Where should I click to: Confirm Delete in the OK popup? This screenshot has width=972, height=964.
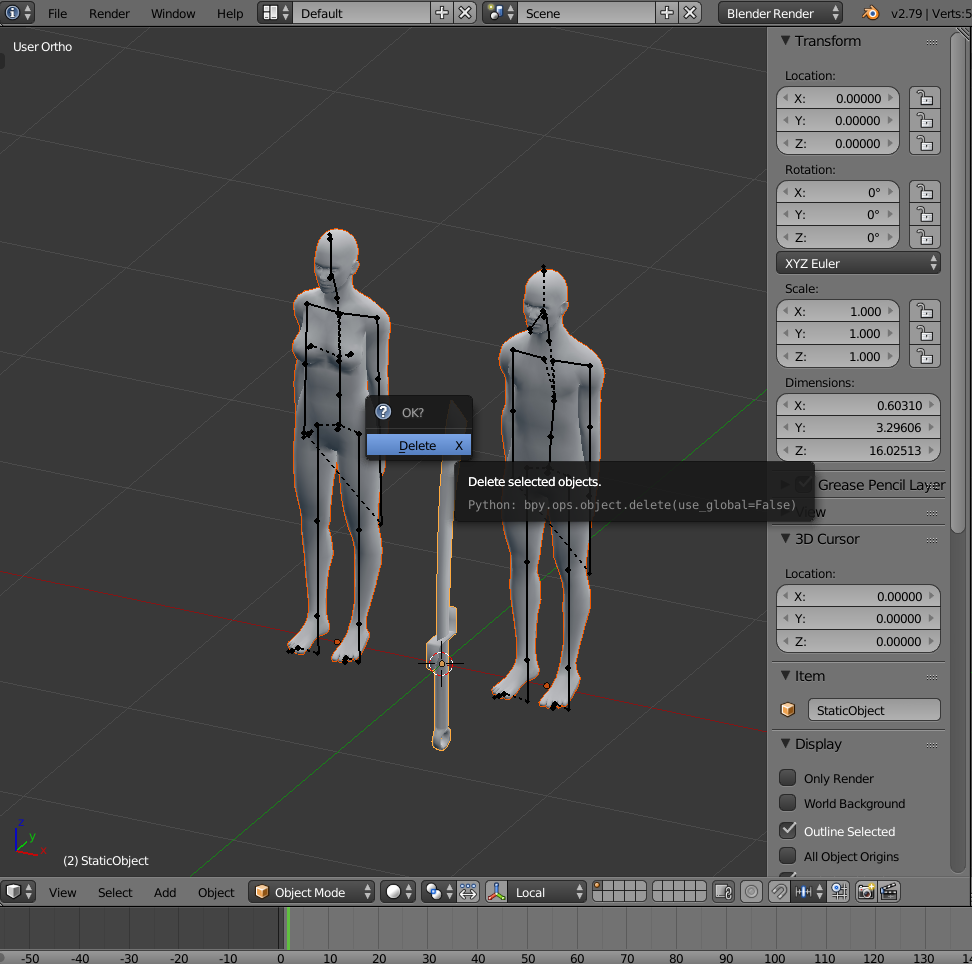pyautogui.click(x=418, y=445)
